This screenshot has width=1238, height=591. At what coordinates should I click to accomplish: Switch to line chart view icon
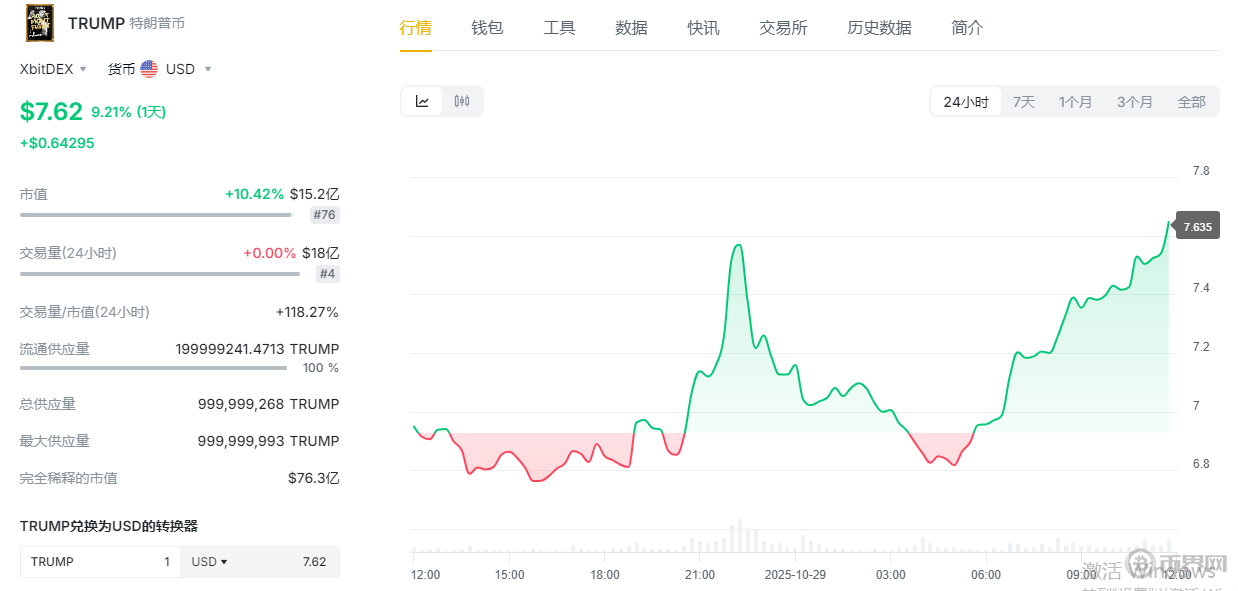point(422,101)
